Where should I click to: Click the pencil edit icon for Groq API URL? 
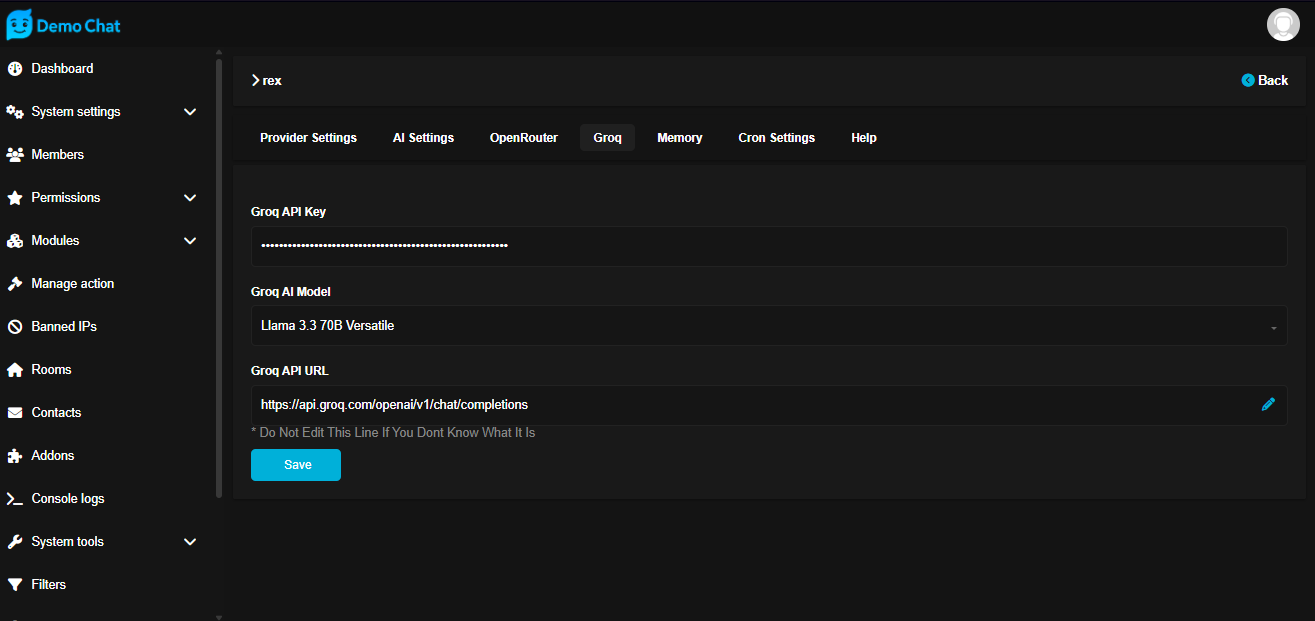[1268, 405]
